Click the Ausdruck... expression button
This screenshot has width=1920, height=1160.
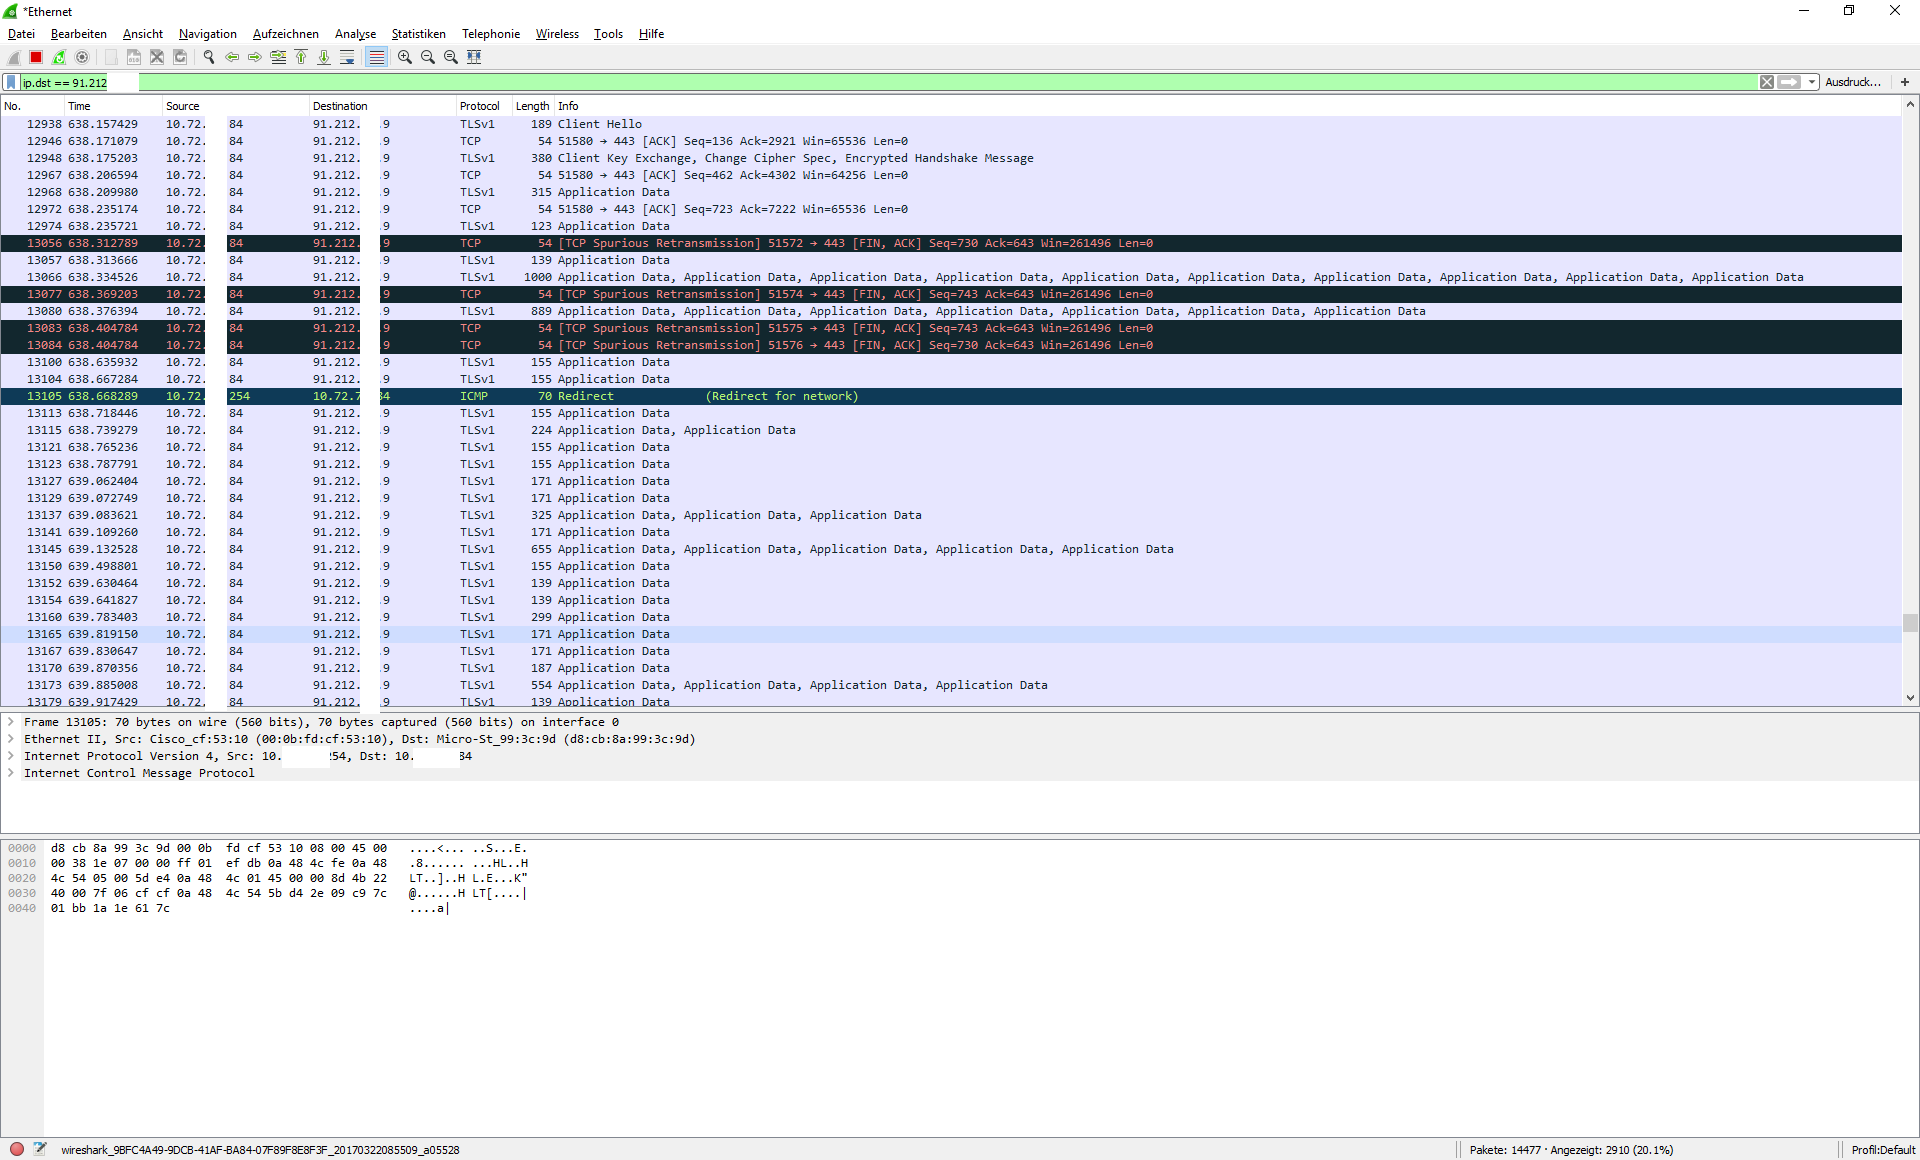point(1852,82)
